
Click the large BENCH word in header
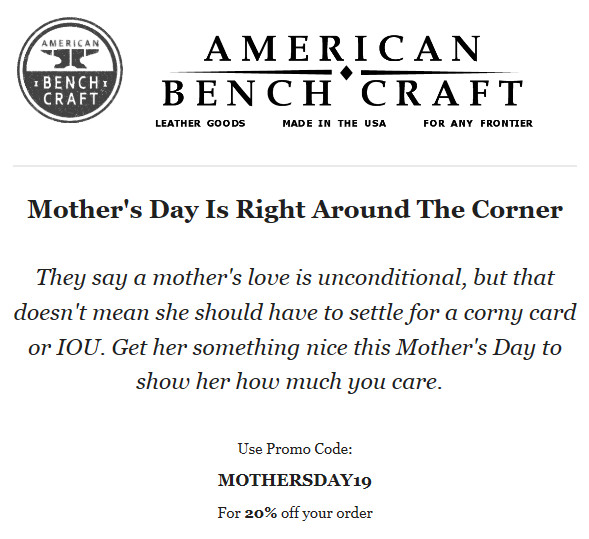[x=248, y=93]
